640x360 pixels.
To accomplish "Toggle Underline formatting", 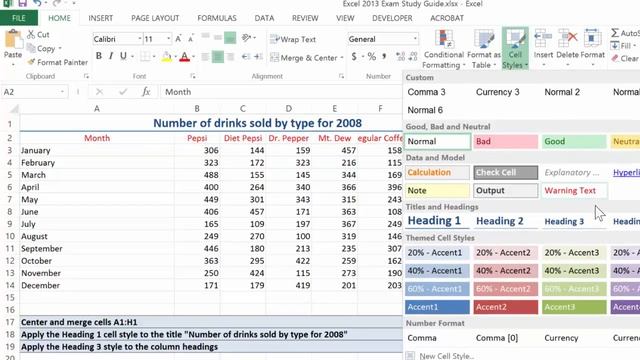I will (123, 56).
